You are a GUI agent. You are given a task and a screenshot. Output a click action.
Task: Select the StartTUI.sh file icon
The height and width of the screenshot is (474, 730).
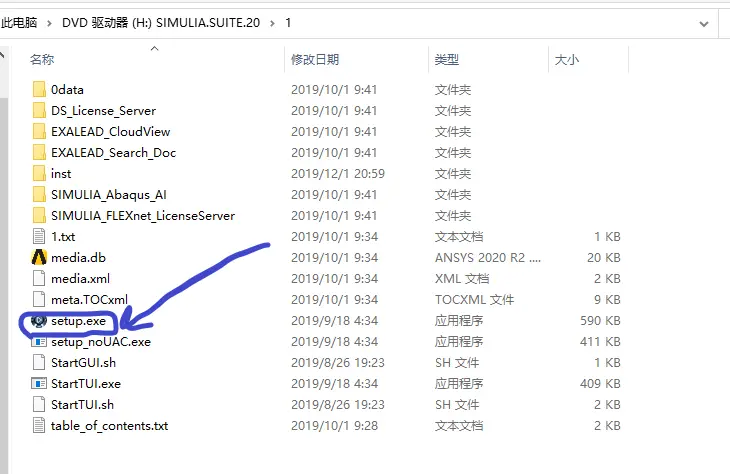(39, 404)
